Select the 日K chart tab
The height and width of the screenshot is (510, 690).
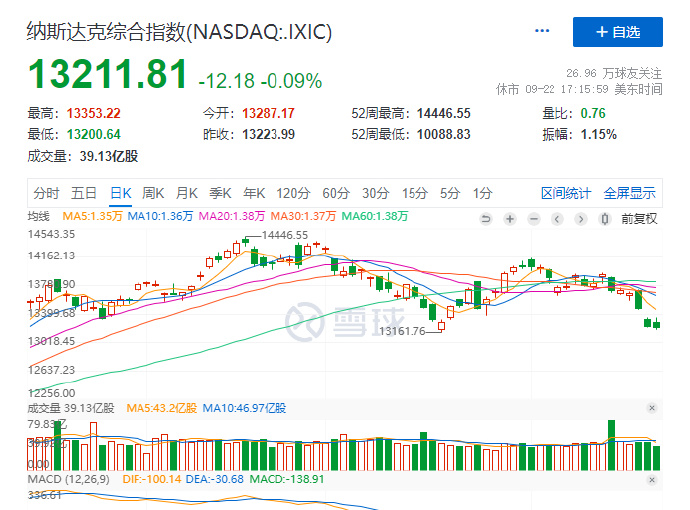(121, 193)
